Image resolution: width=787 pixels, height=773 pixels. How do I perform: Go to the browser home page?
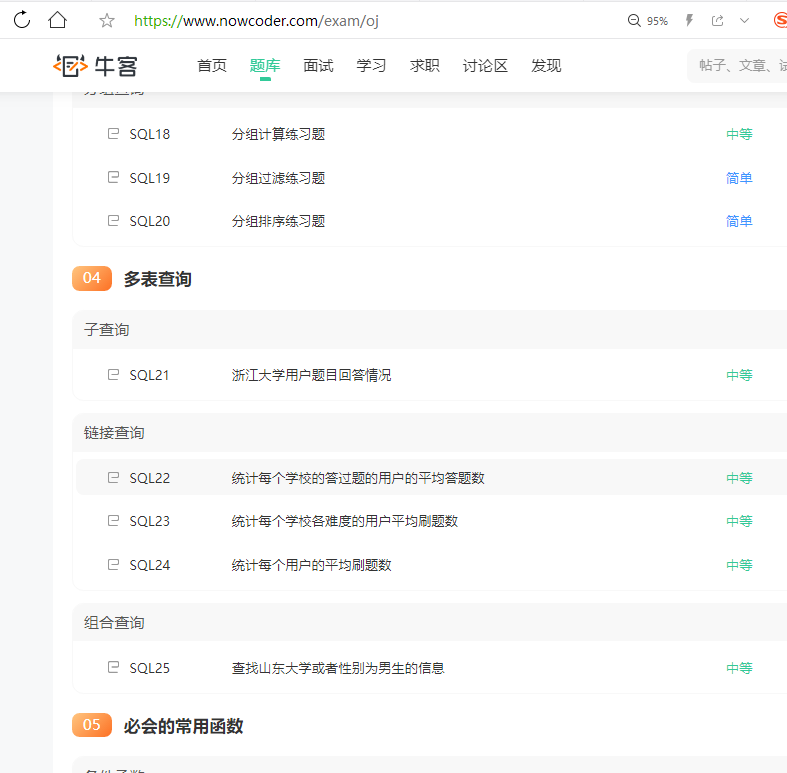coord(58,20)
